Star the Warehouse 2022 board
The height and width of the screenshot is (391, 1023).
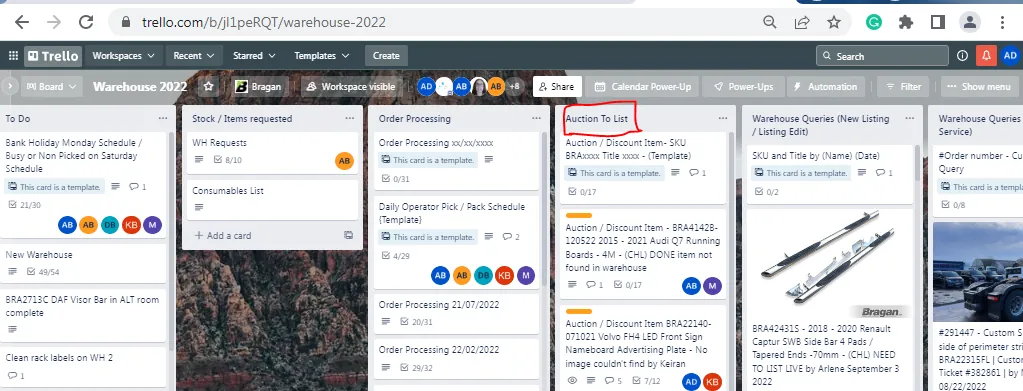pyautogui.click(x=208, y=86)
